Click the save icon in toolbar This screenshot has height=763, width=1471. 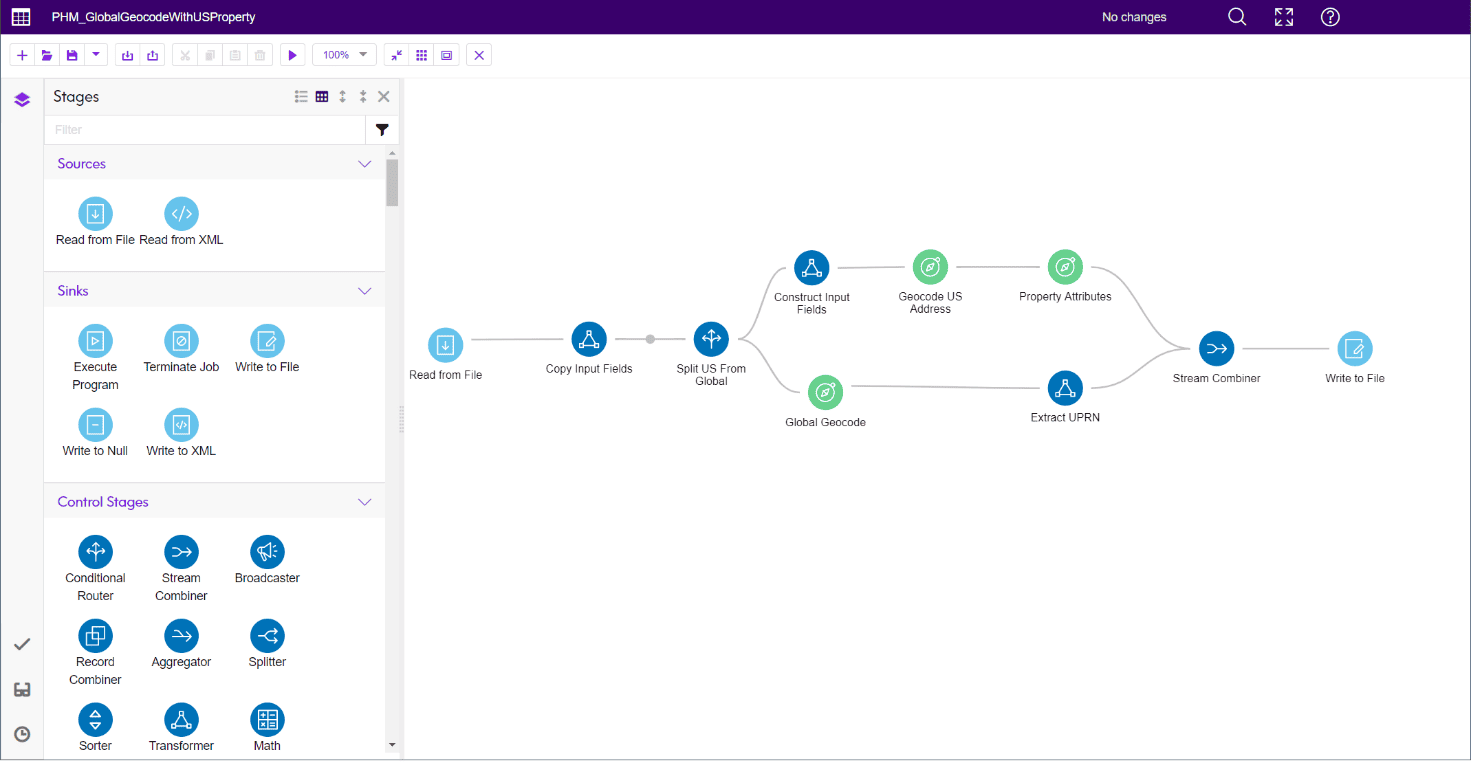[72, 56]
